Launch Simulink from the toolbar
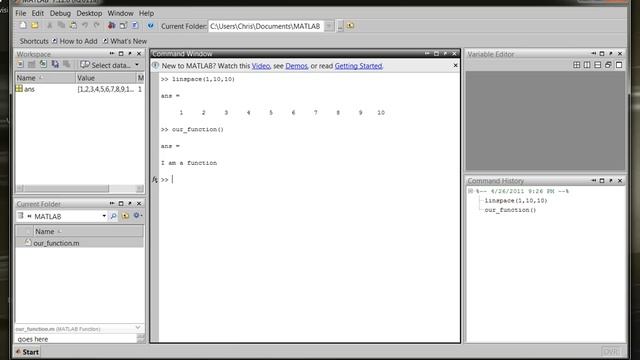640x360 pixels. point(111,26)
